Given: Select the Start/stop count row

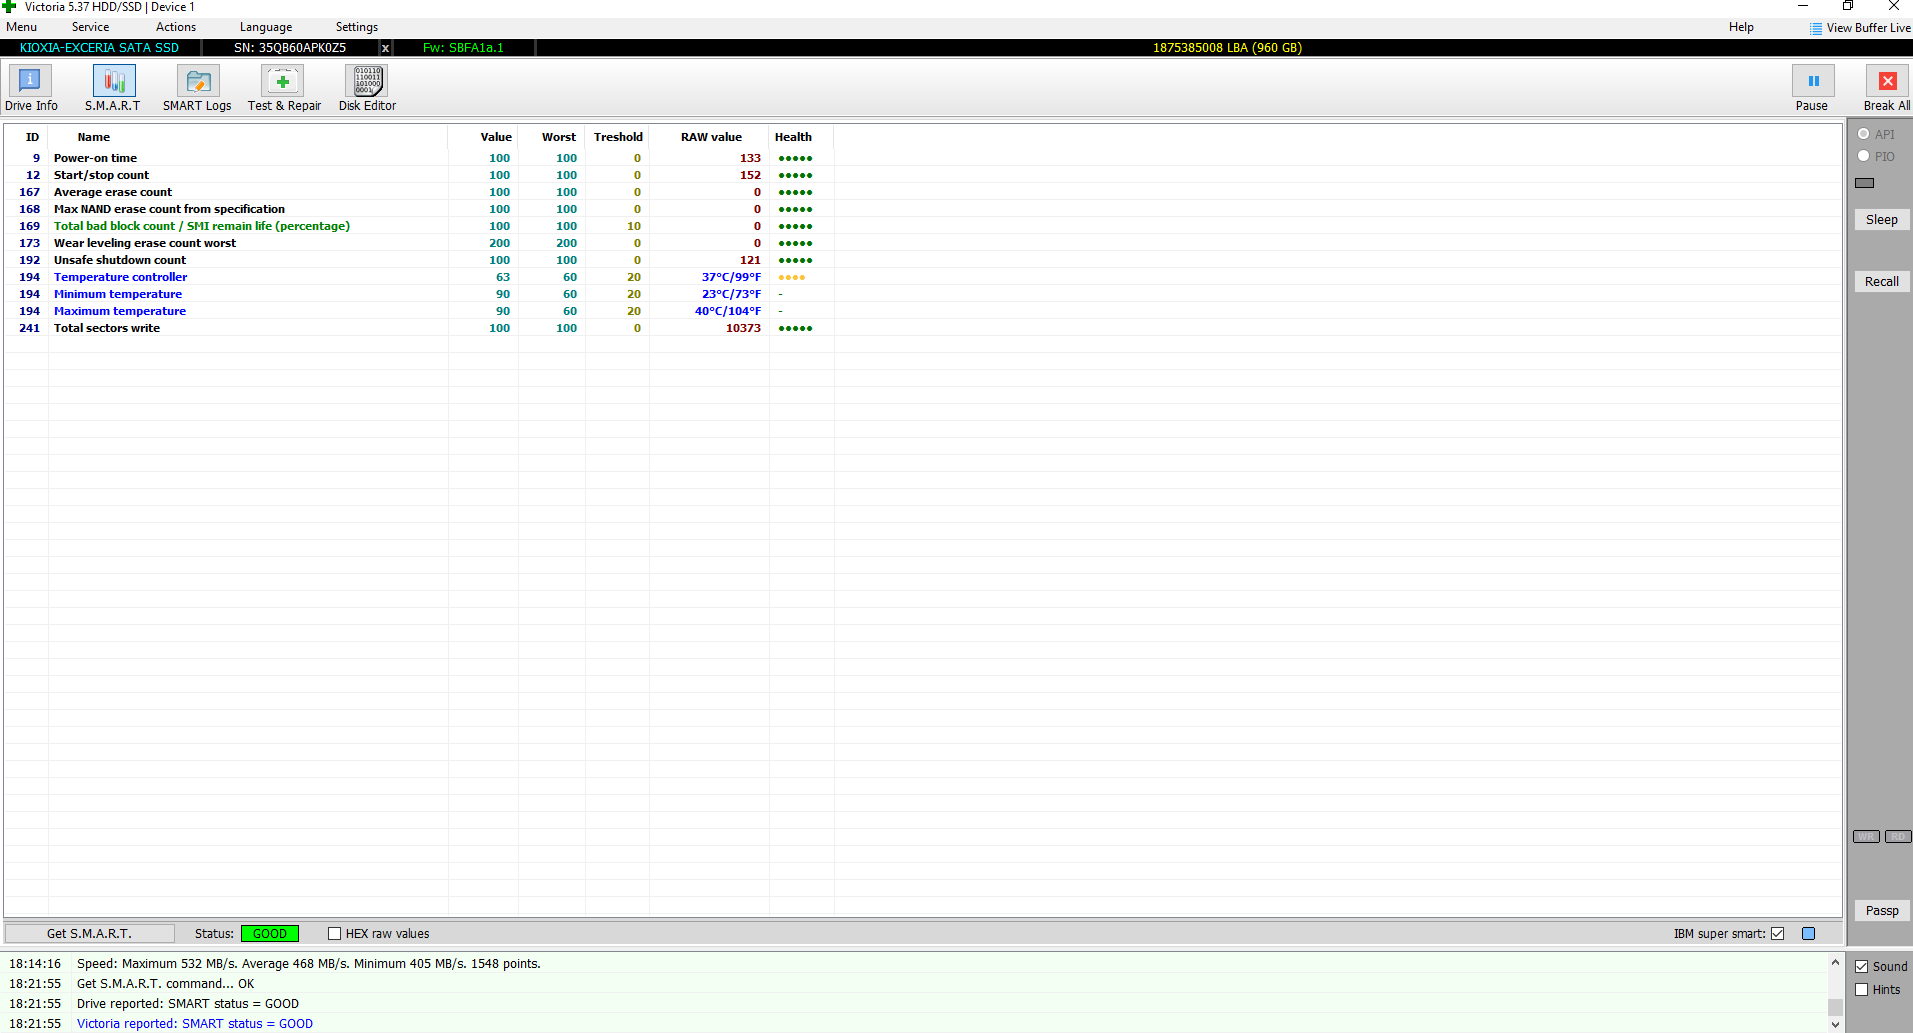Looking at the screenshot, I should point(419,175).
